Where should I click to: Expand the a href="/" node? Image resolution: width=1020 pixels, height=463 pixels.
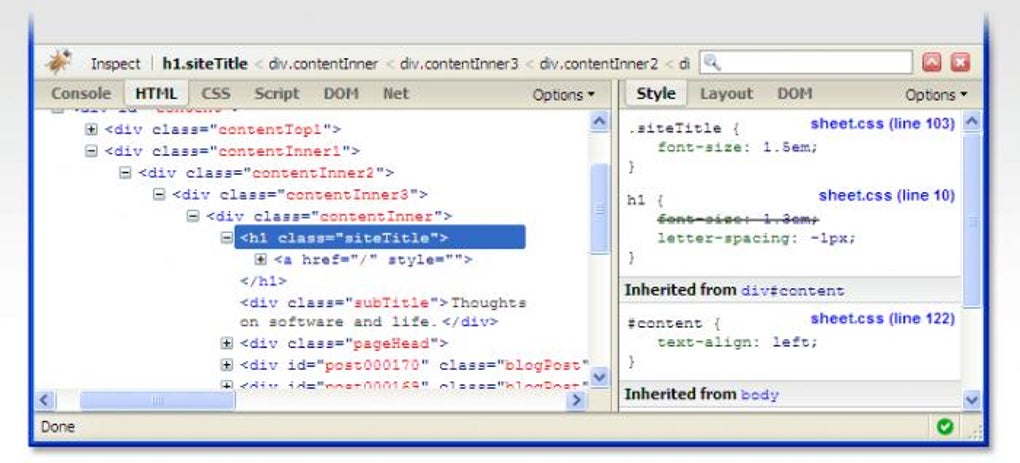point(260,259)
